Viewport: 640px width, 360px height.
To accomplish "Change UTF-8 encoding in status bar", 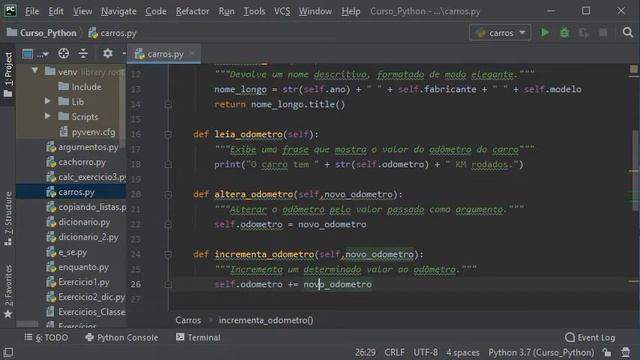I will (425, 352).
